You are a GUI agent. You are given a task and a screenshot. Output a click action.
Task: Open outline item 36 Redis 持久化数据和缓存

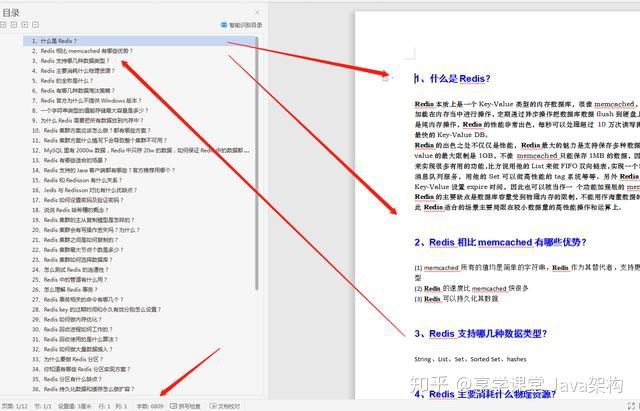click(x=83, y=389)
